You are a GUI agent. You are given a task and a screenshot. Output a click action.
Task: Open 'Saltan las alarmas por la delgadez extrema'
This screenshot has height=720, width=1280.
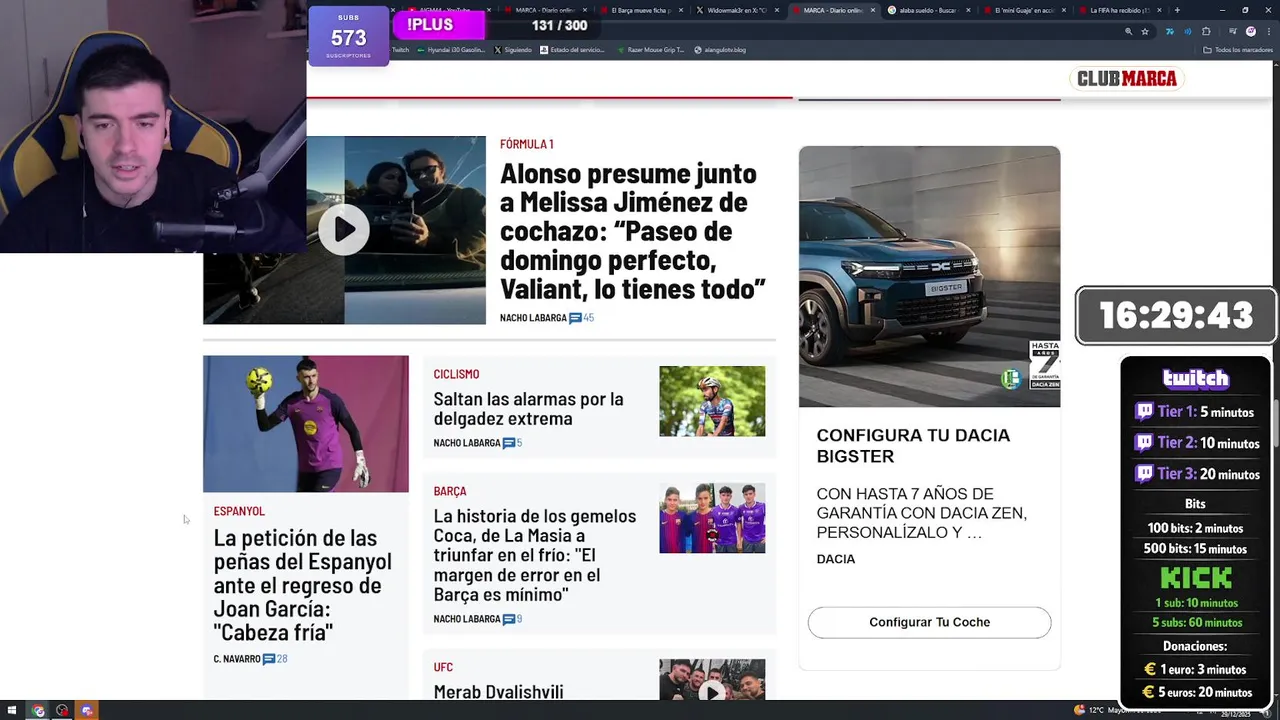(528, 409)
